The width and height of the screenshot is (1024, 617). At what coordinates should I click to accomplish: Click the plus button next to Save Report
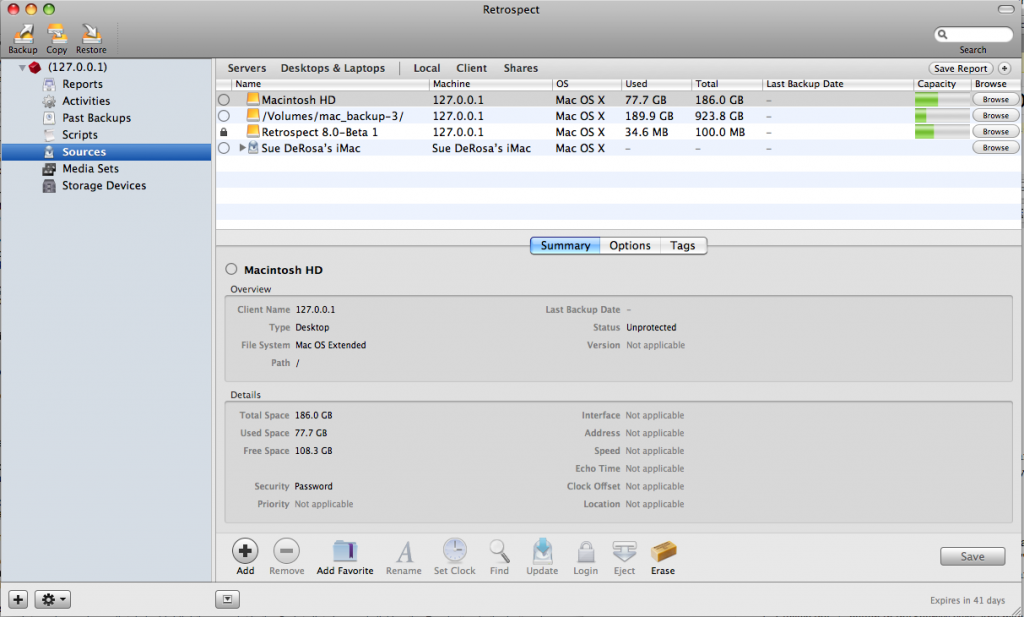1004,69
